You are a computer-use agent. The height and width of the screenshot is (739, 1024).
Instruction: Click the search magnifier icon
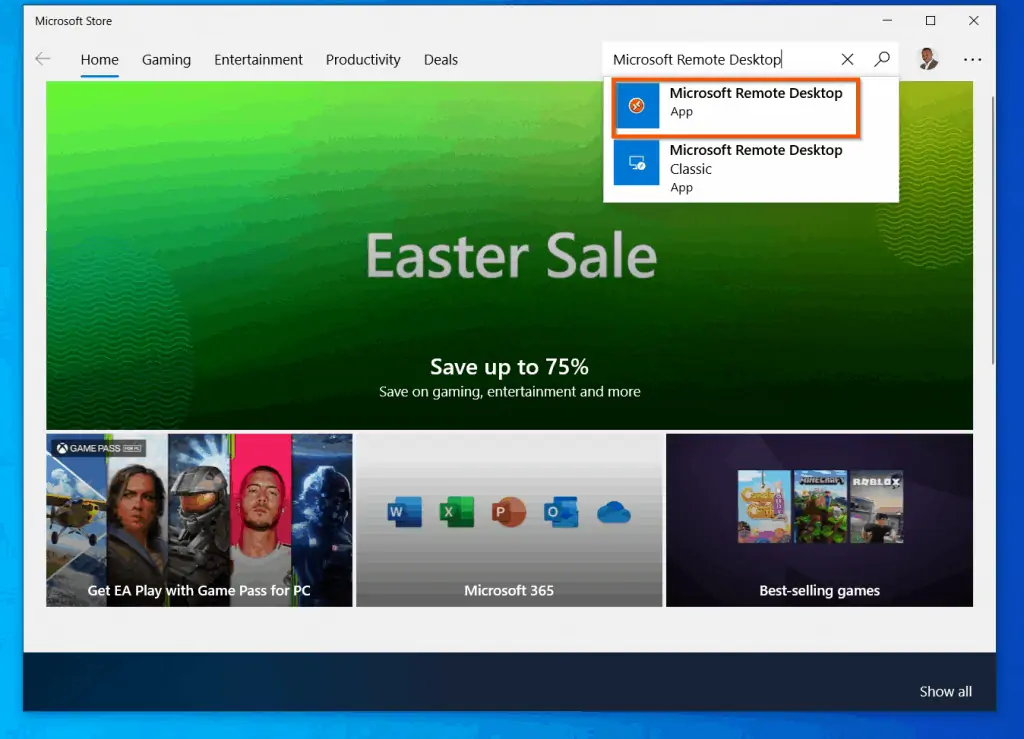tap(882, 59)
